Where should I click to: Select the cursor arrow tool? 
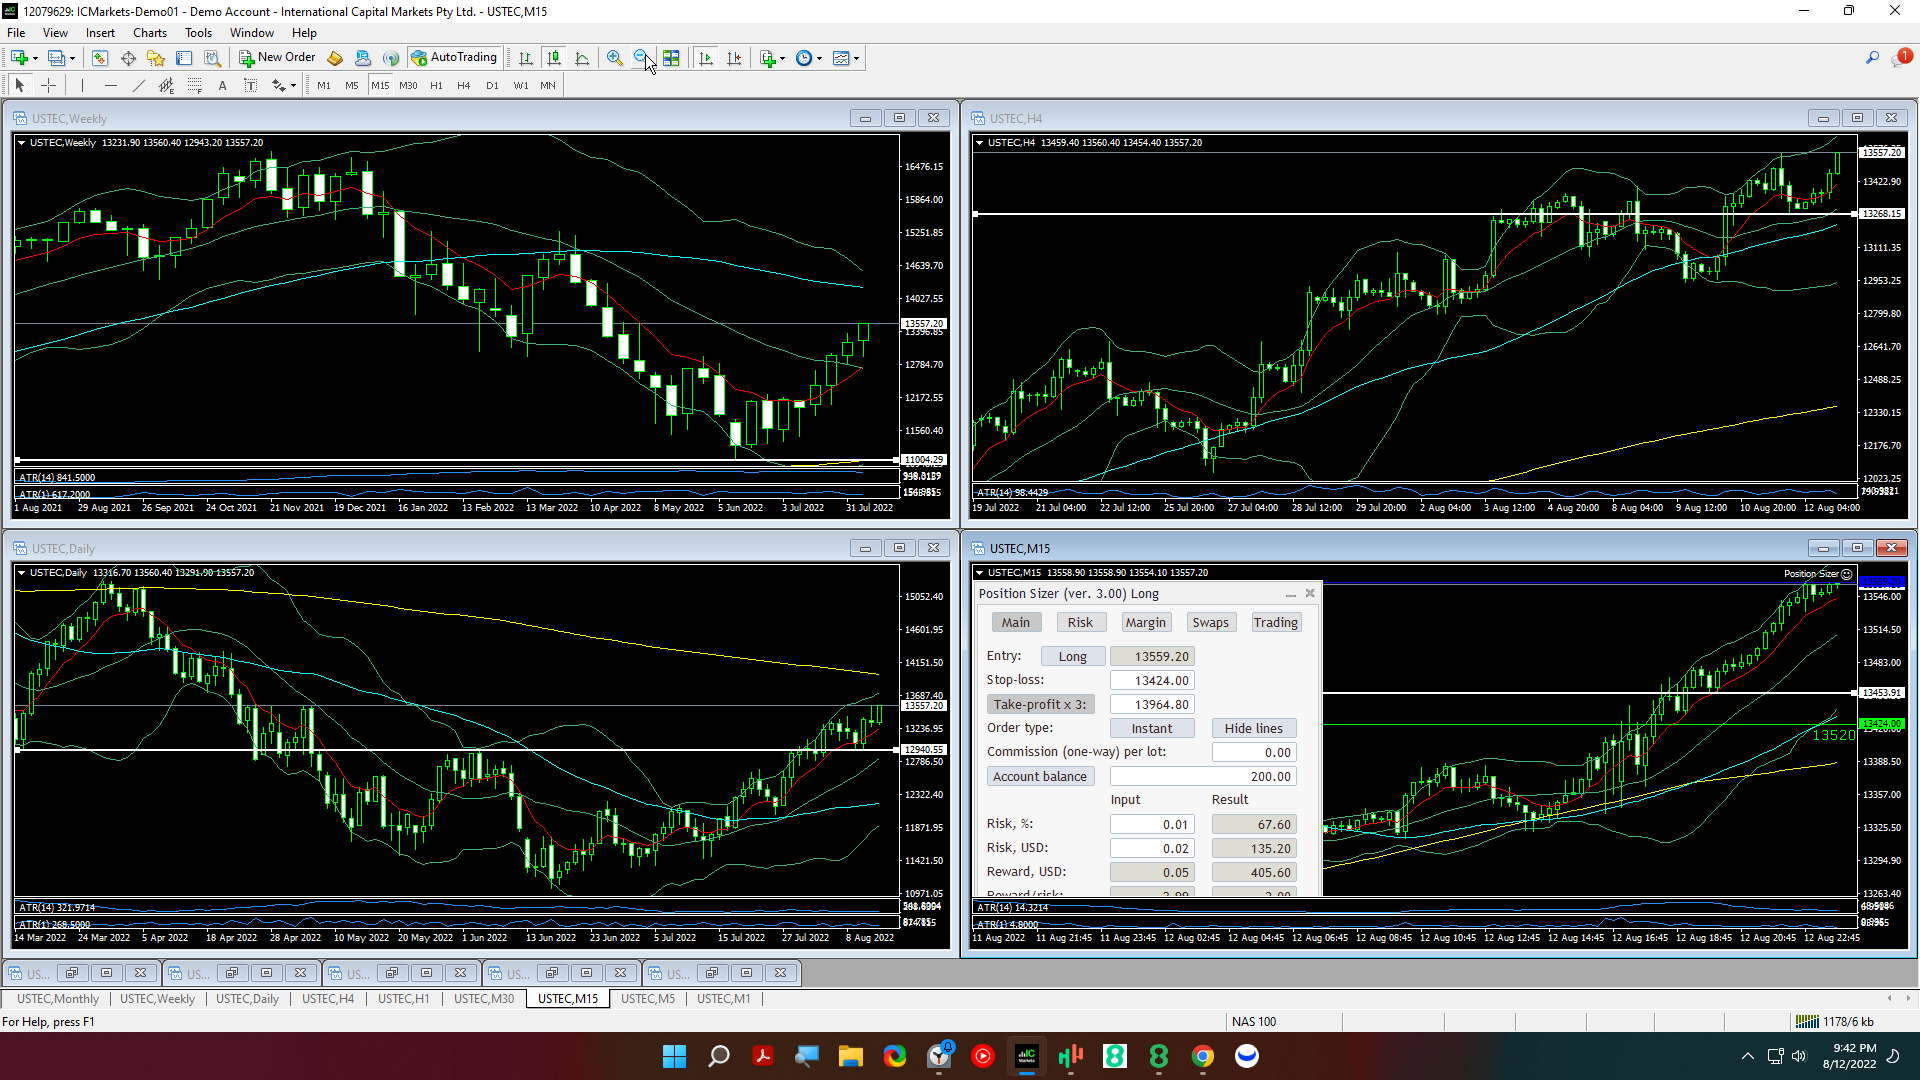pyautogui.click(x=20, y=86)
